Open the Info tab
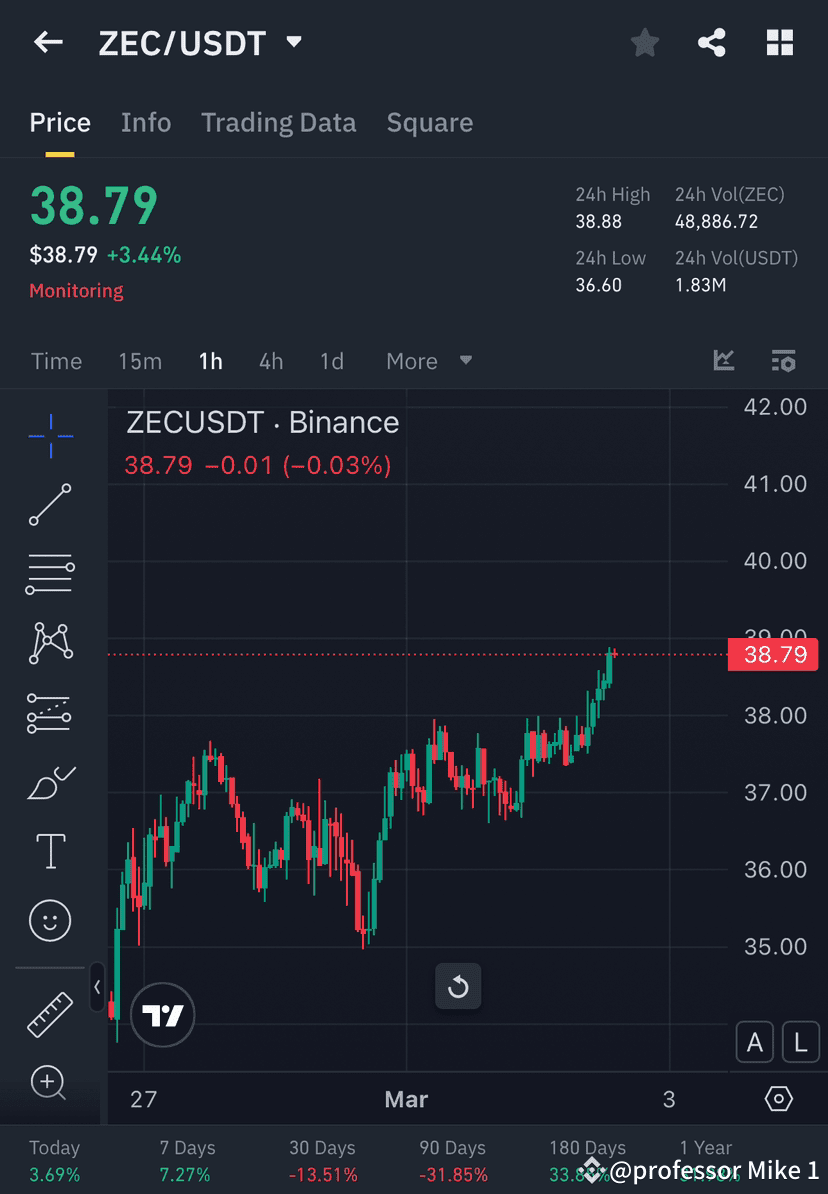This screenshot has height=1194, width=828. (x=145, y=122)
